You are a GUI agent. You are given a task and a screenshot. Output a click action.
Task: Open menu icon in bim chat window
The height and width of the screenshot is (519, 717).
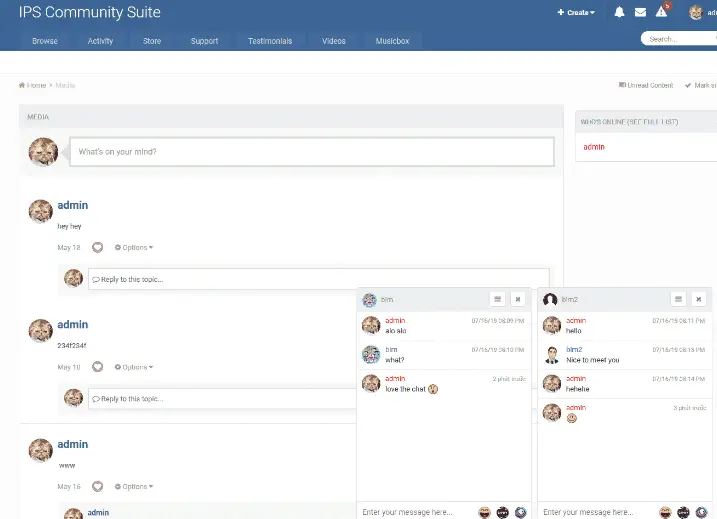(x=497, y=299)
